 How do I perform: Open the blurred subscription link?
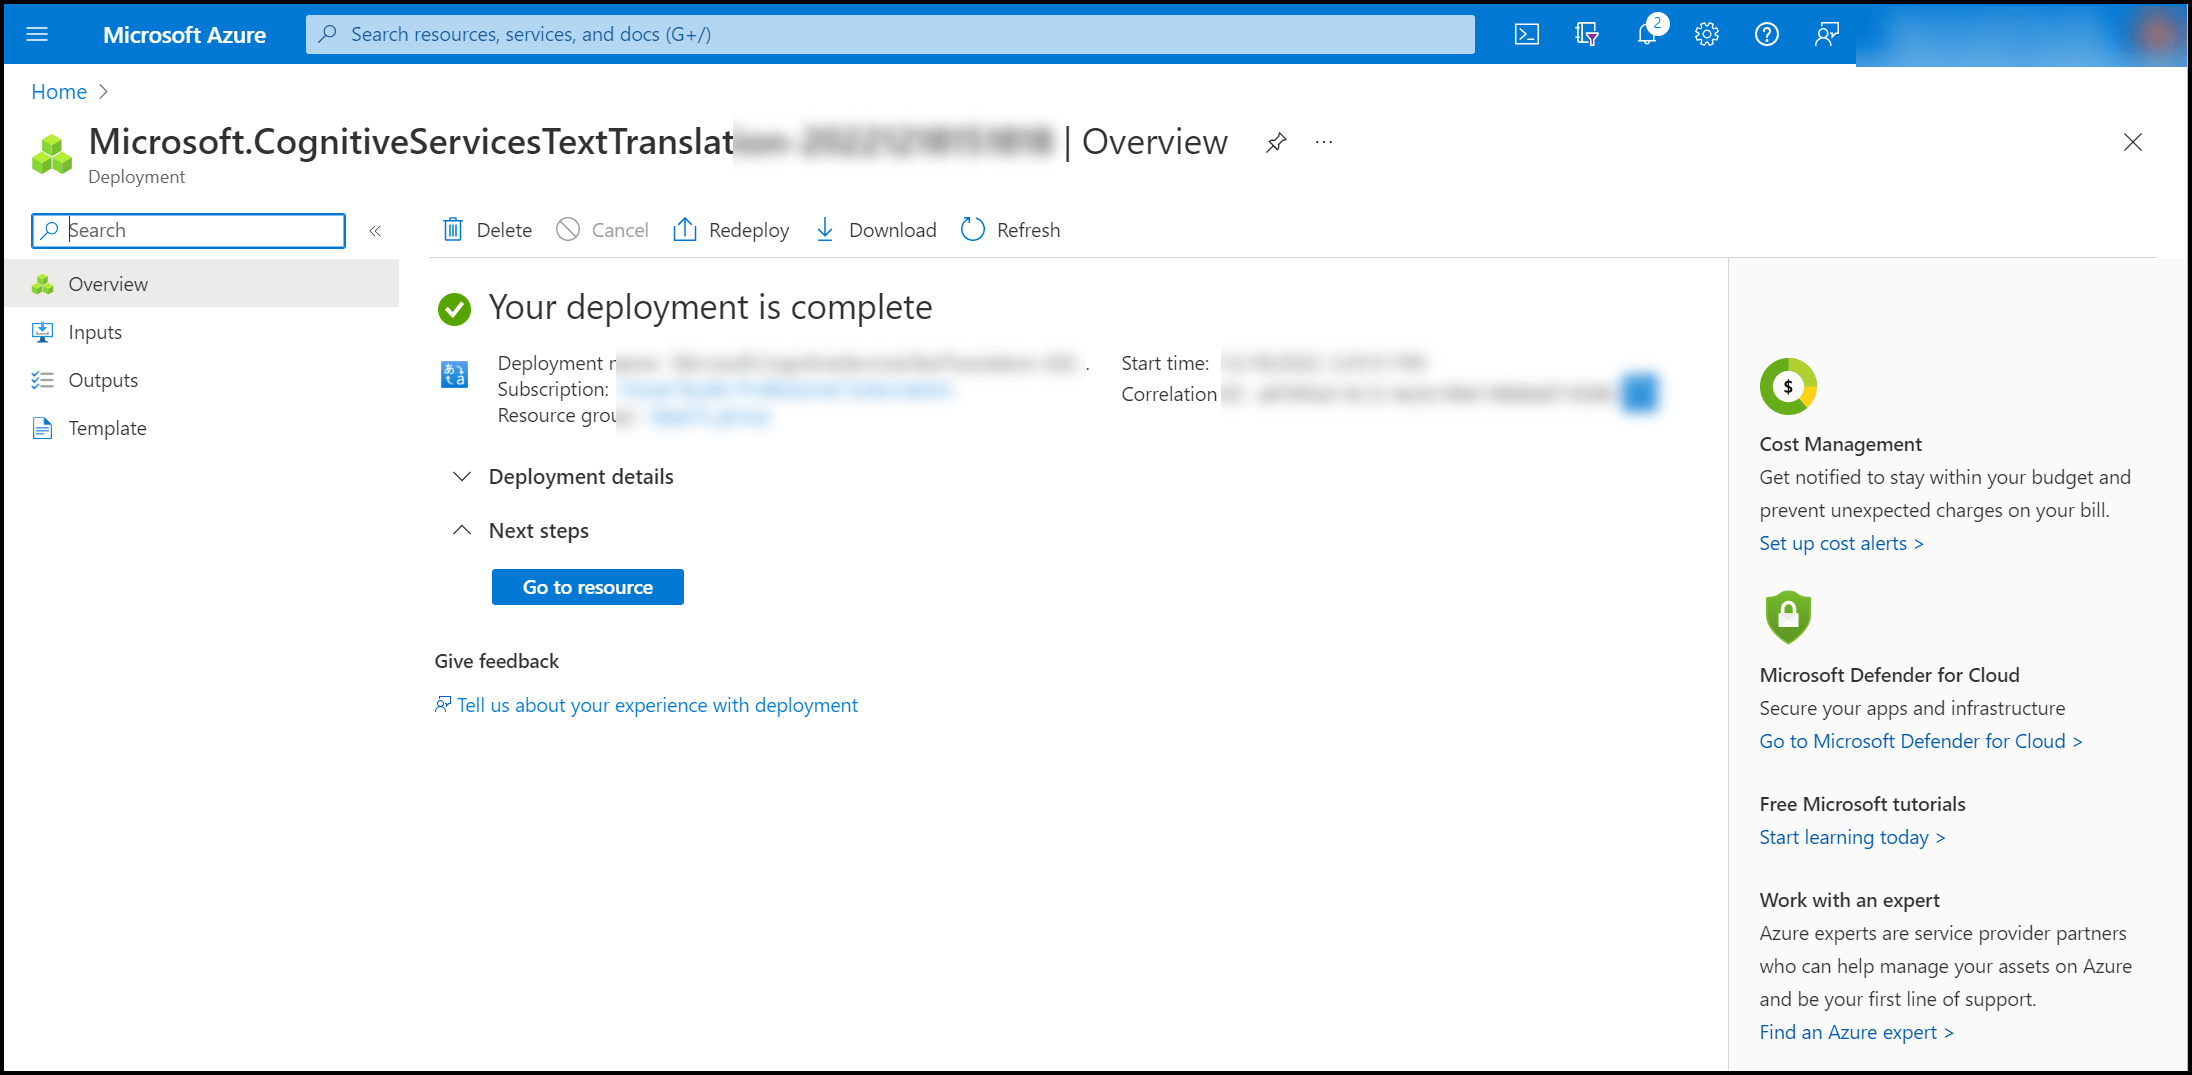click(786, 389)
